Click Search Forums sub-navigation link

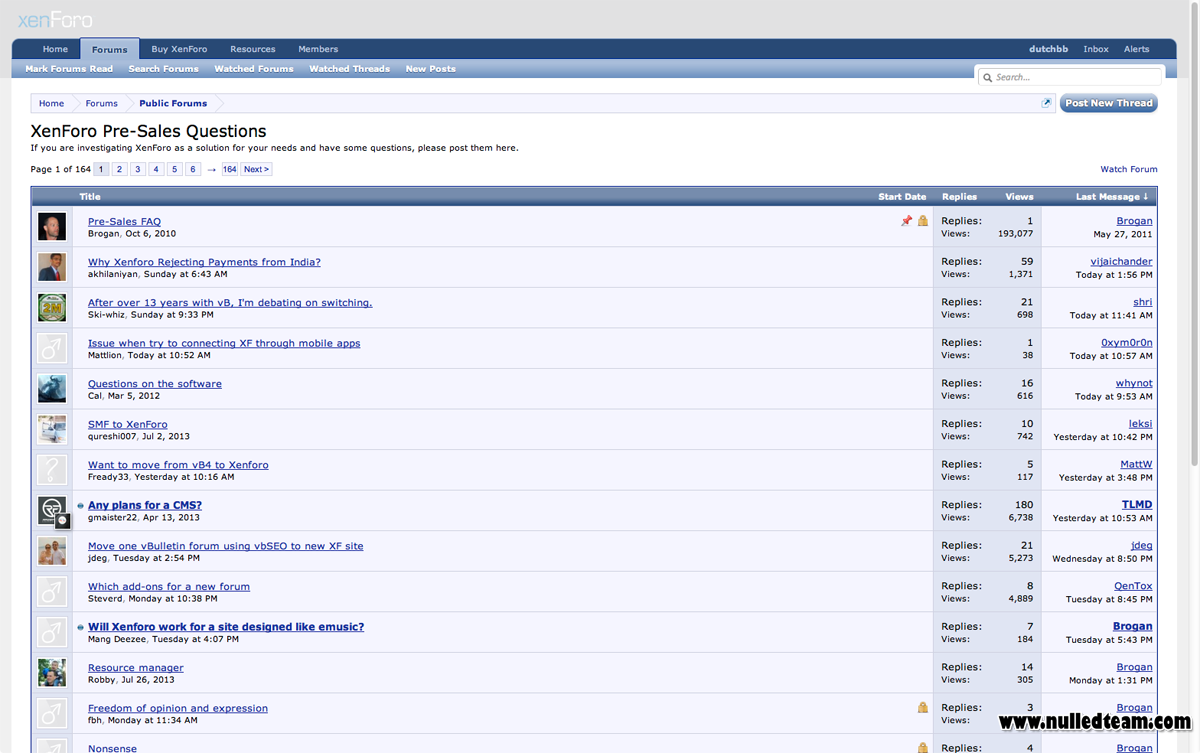(163, 69)
